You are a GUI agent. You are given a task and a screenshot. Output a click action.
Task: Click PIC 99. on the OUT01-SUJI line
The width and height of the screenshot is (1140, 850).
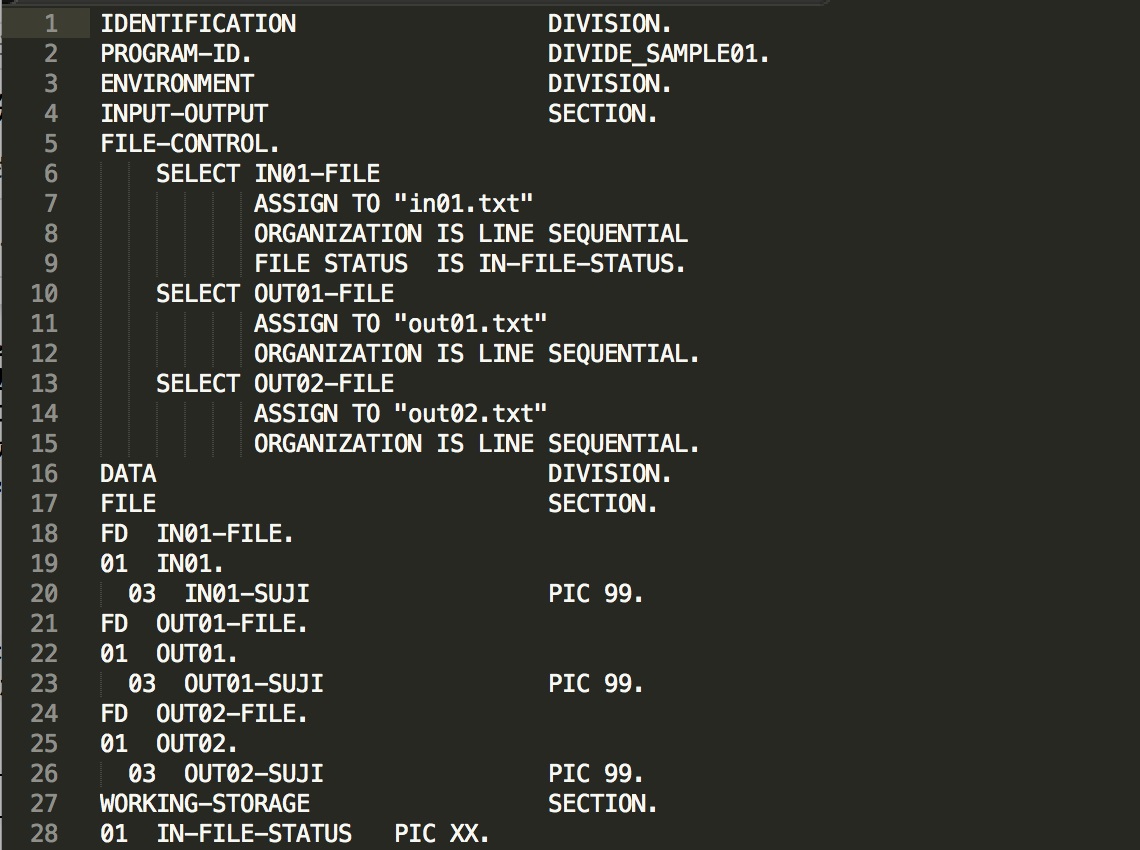pyautogui.click(x=595, y=684)
